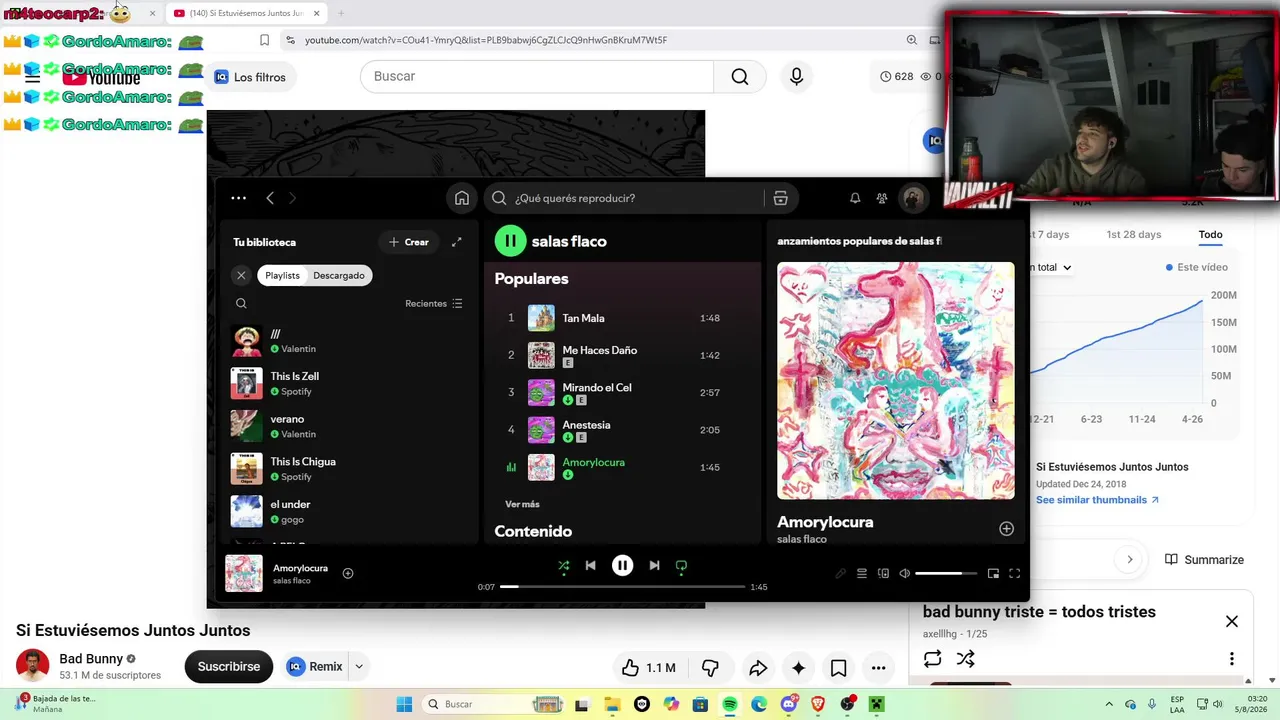Submit YouTube search with magnifier button
Screen dimensions: 1280x720
tap(740, 77)
